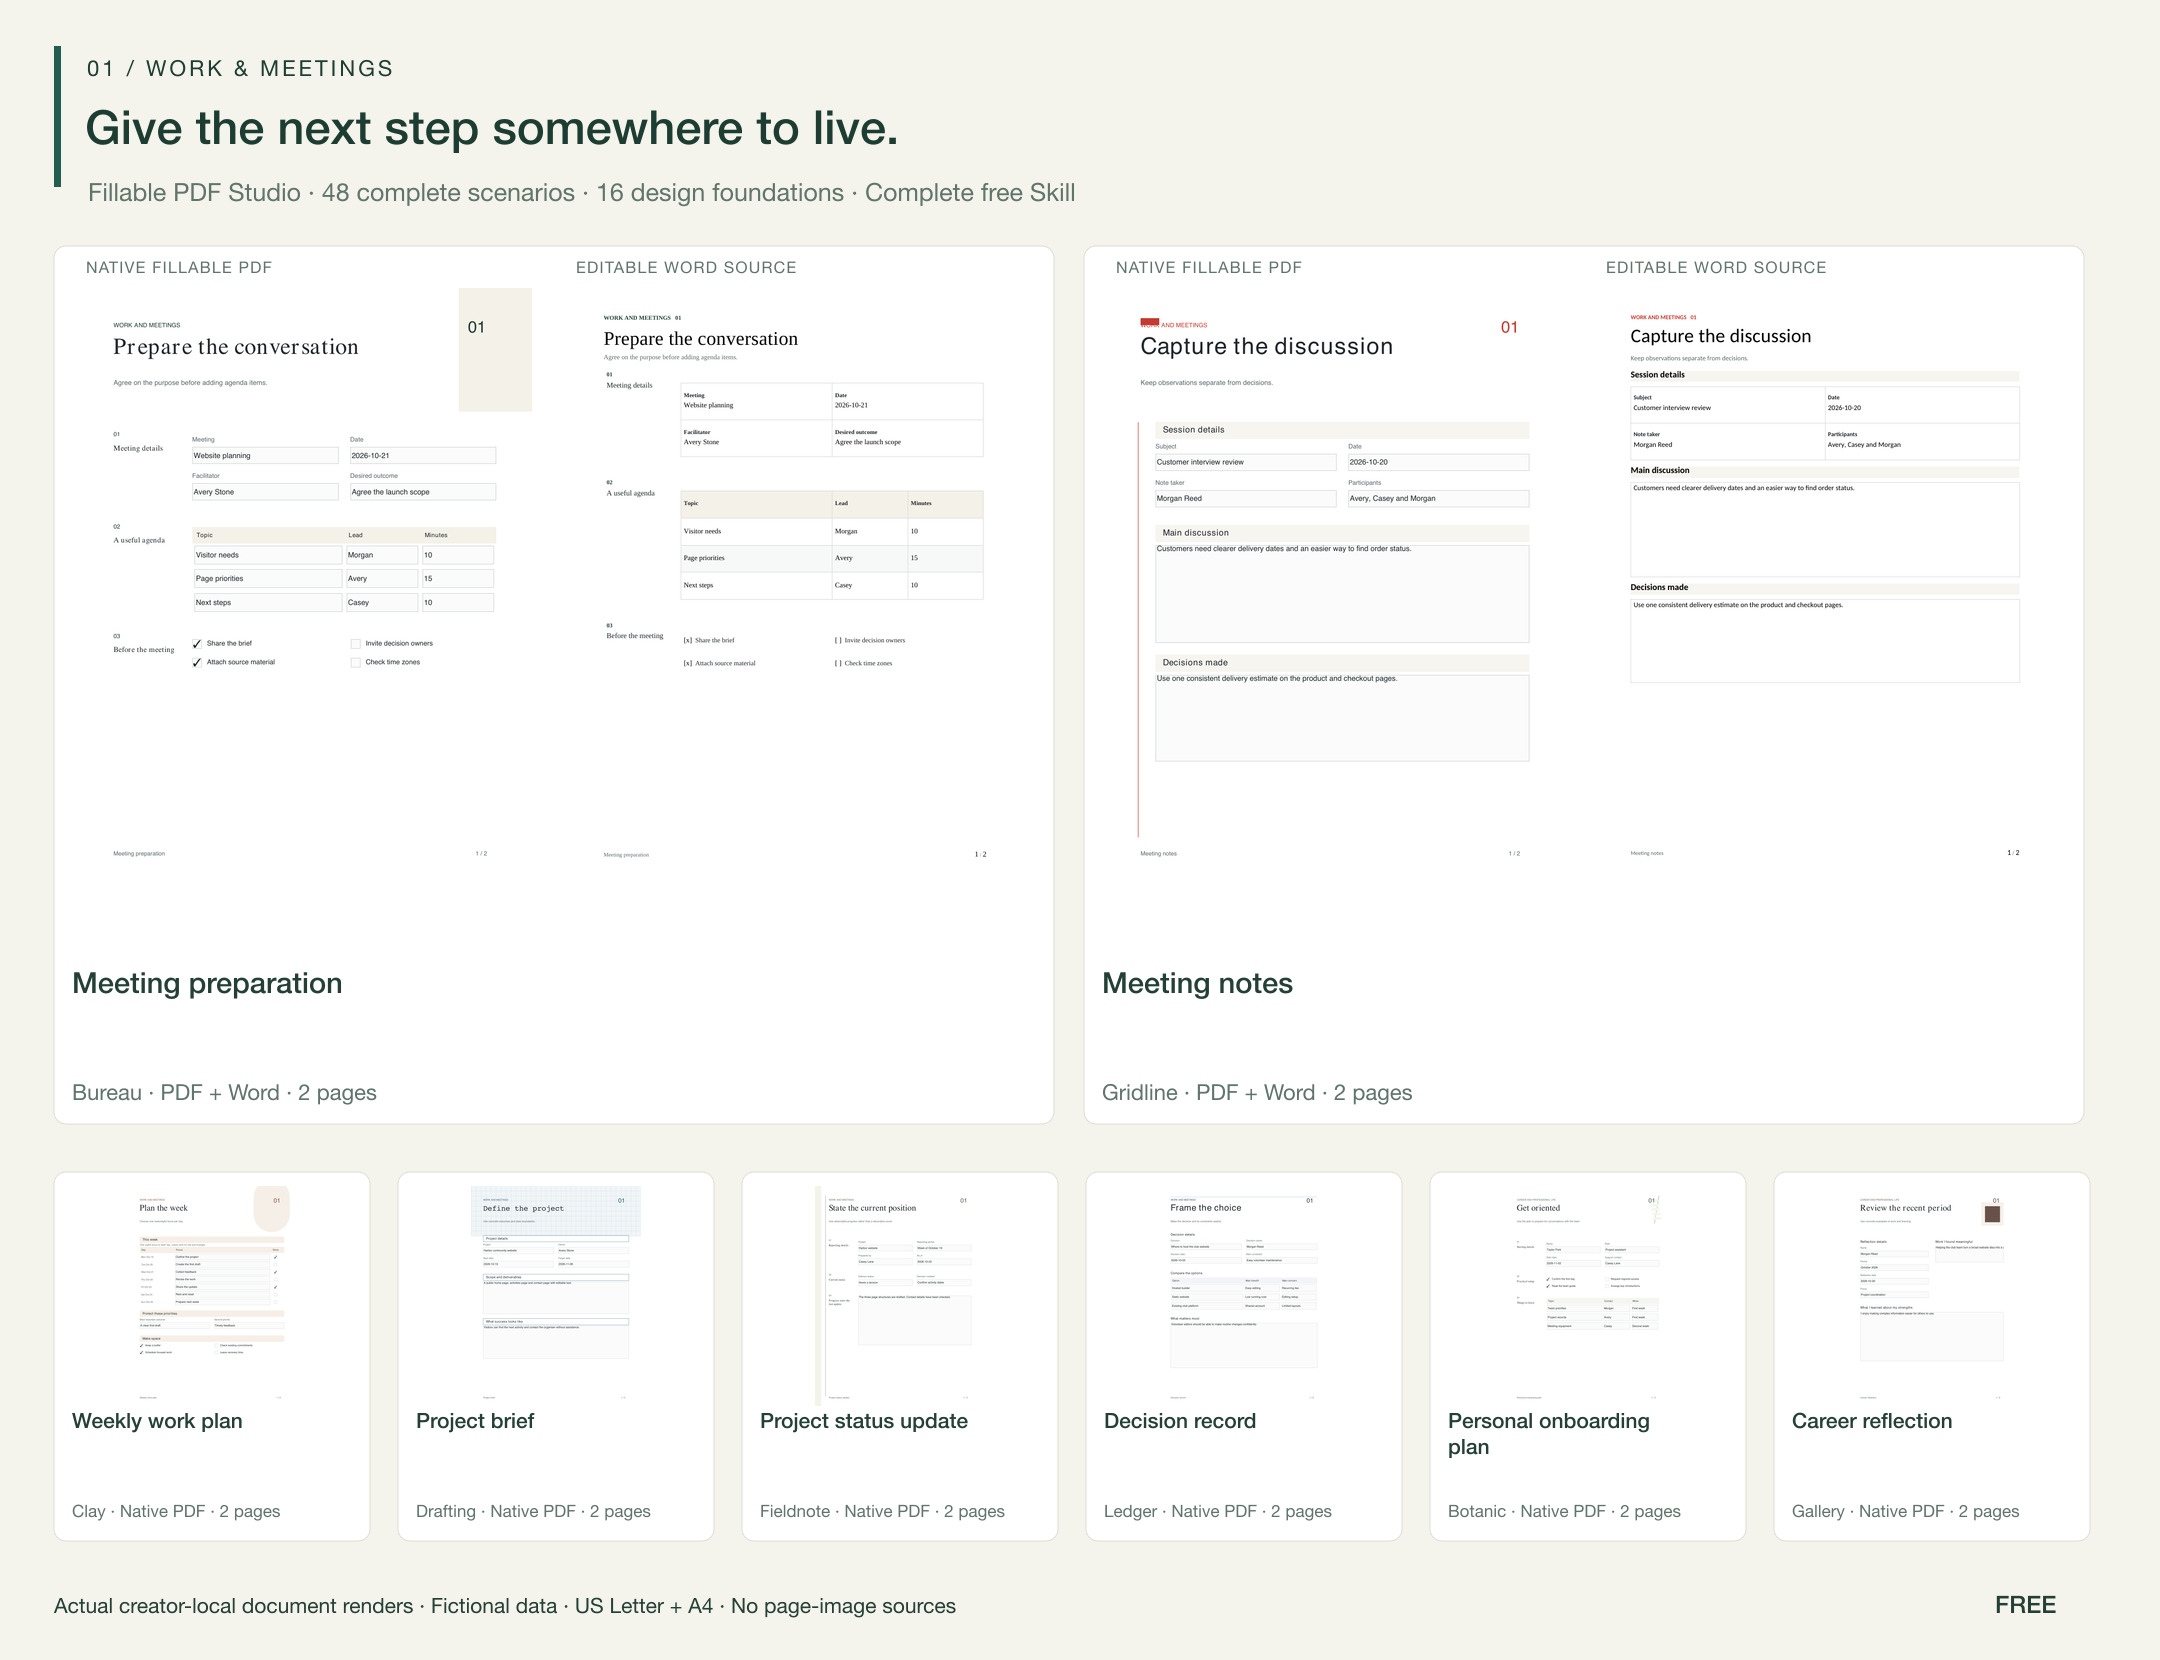Click the Avery, Casey and Morgan participants field in the fillable PDF

point(1438,499)
